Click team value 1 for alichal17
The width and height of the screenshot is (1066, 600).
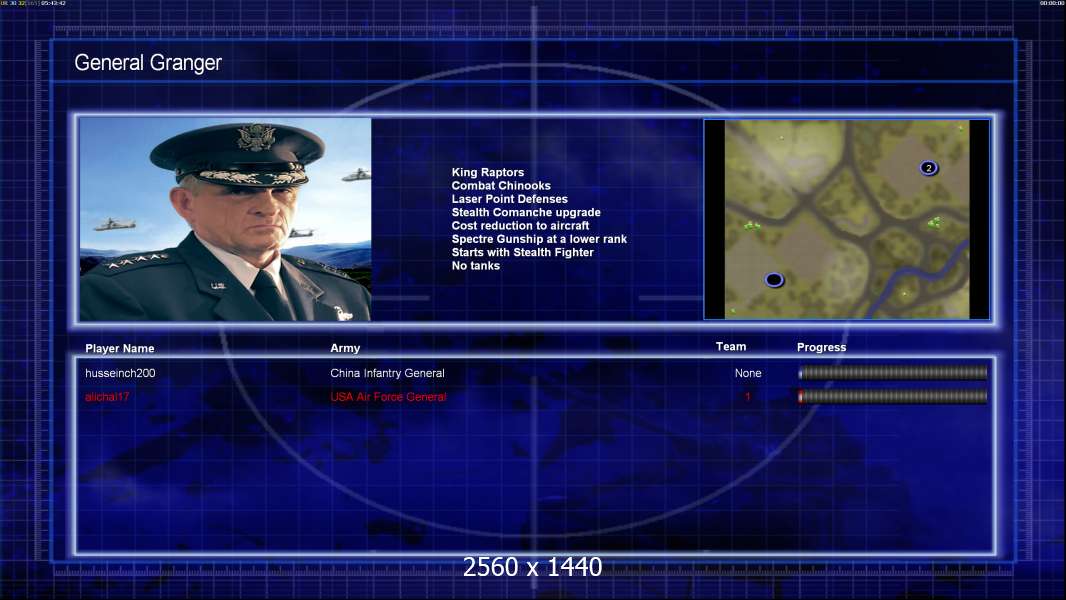click(x=748, y=397)
